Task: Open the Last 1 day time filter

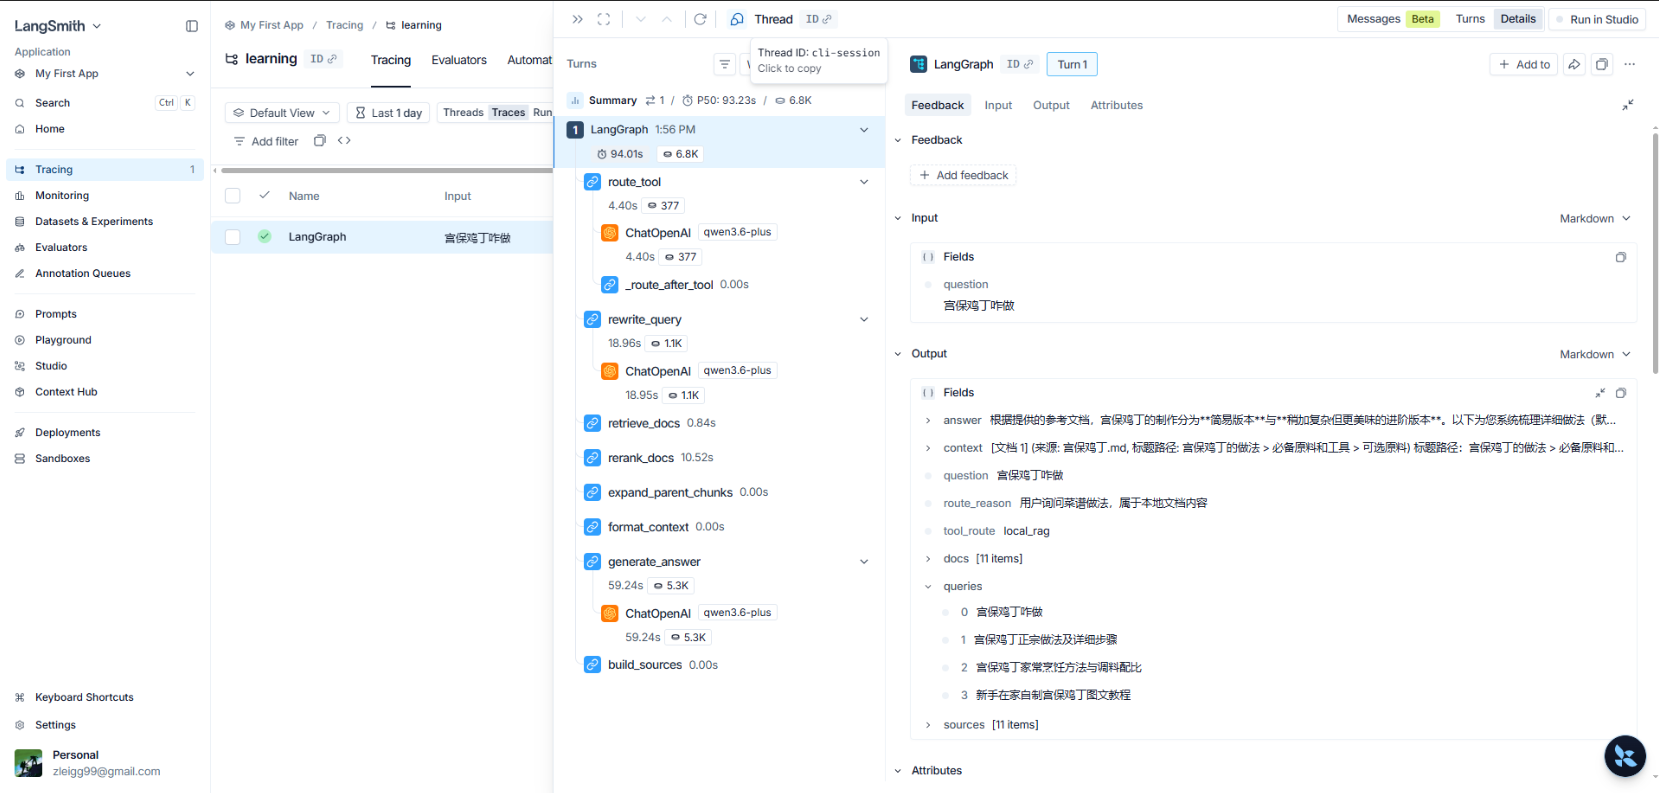Action: tap(388, 113)
